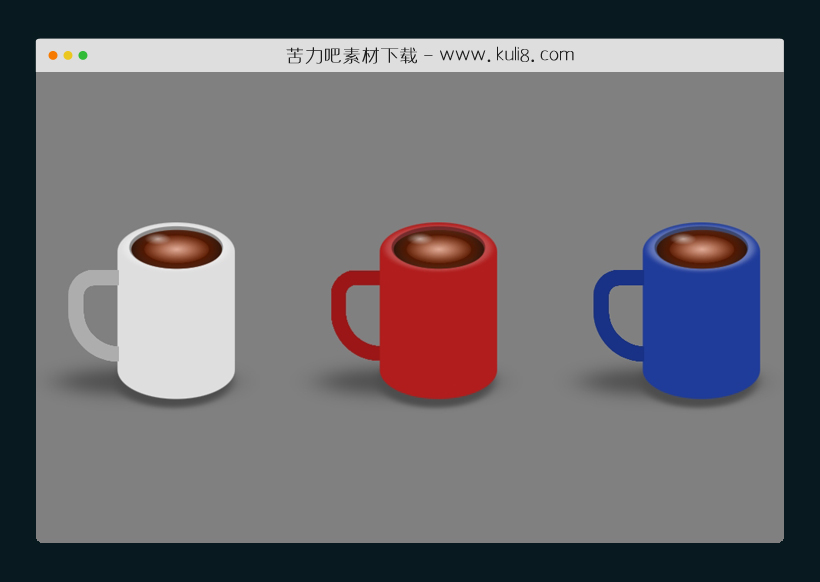Click the coffee inside the white mug
Screen dimensions: 820x582
click(178, 250)
